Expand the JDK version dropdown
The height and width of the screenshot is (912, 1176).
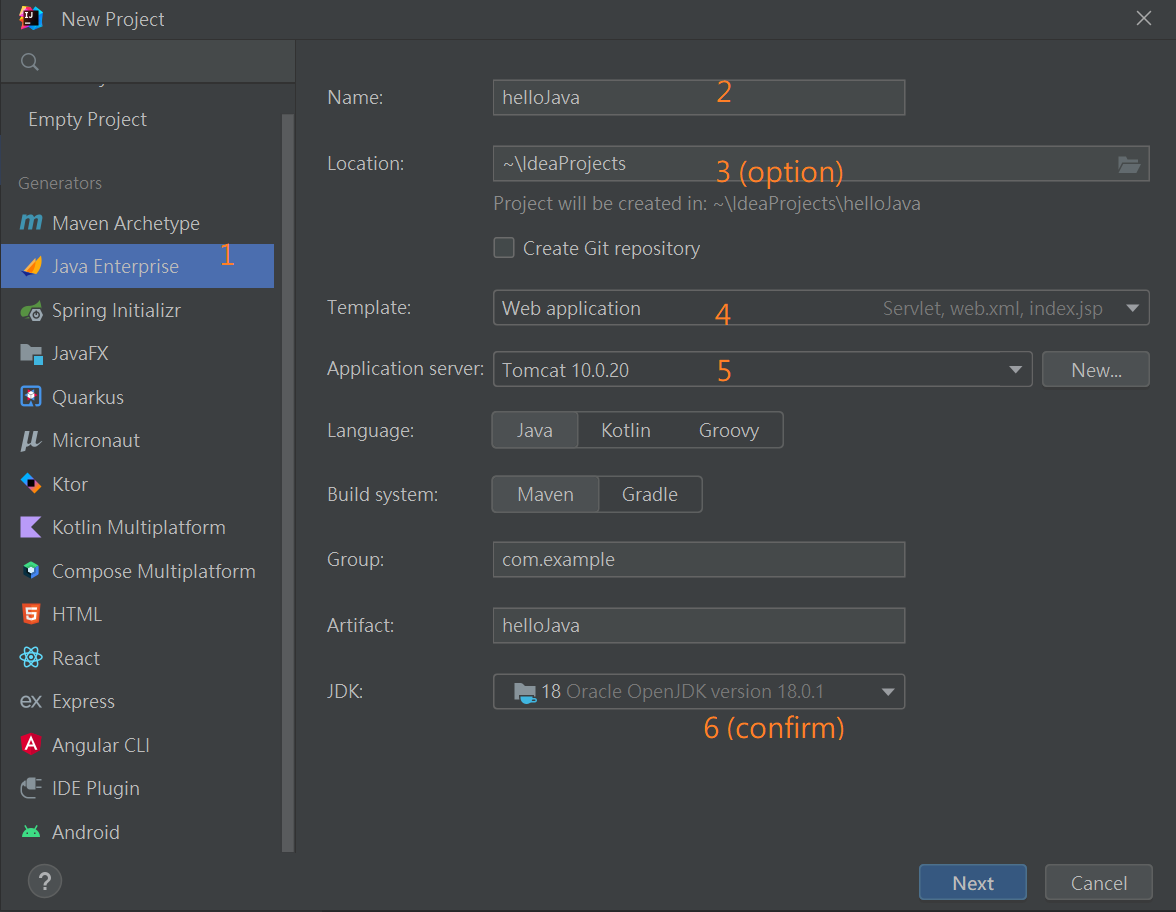[887, 691]
